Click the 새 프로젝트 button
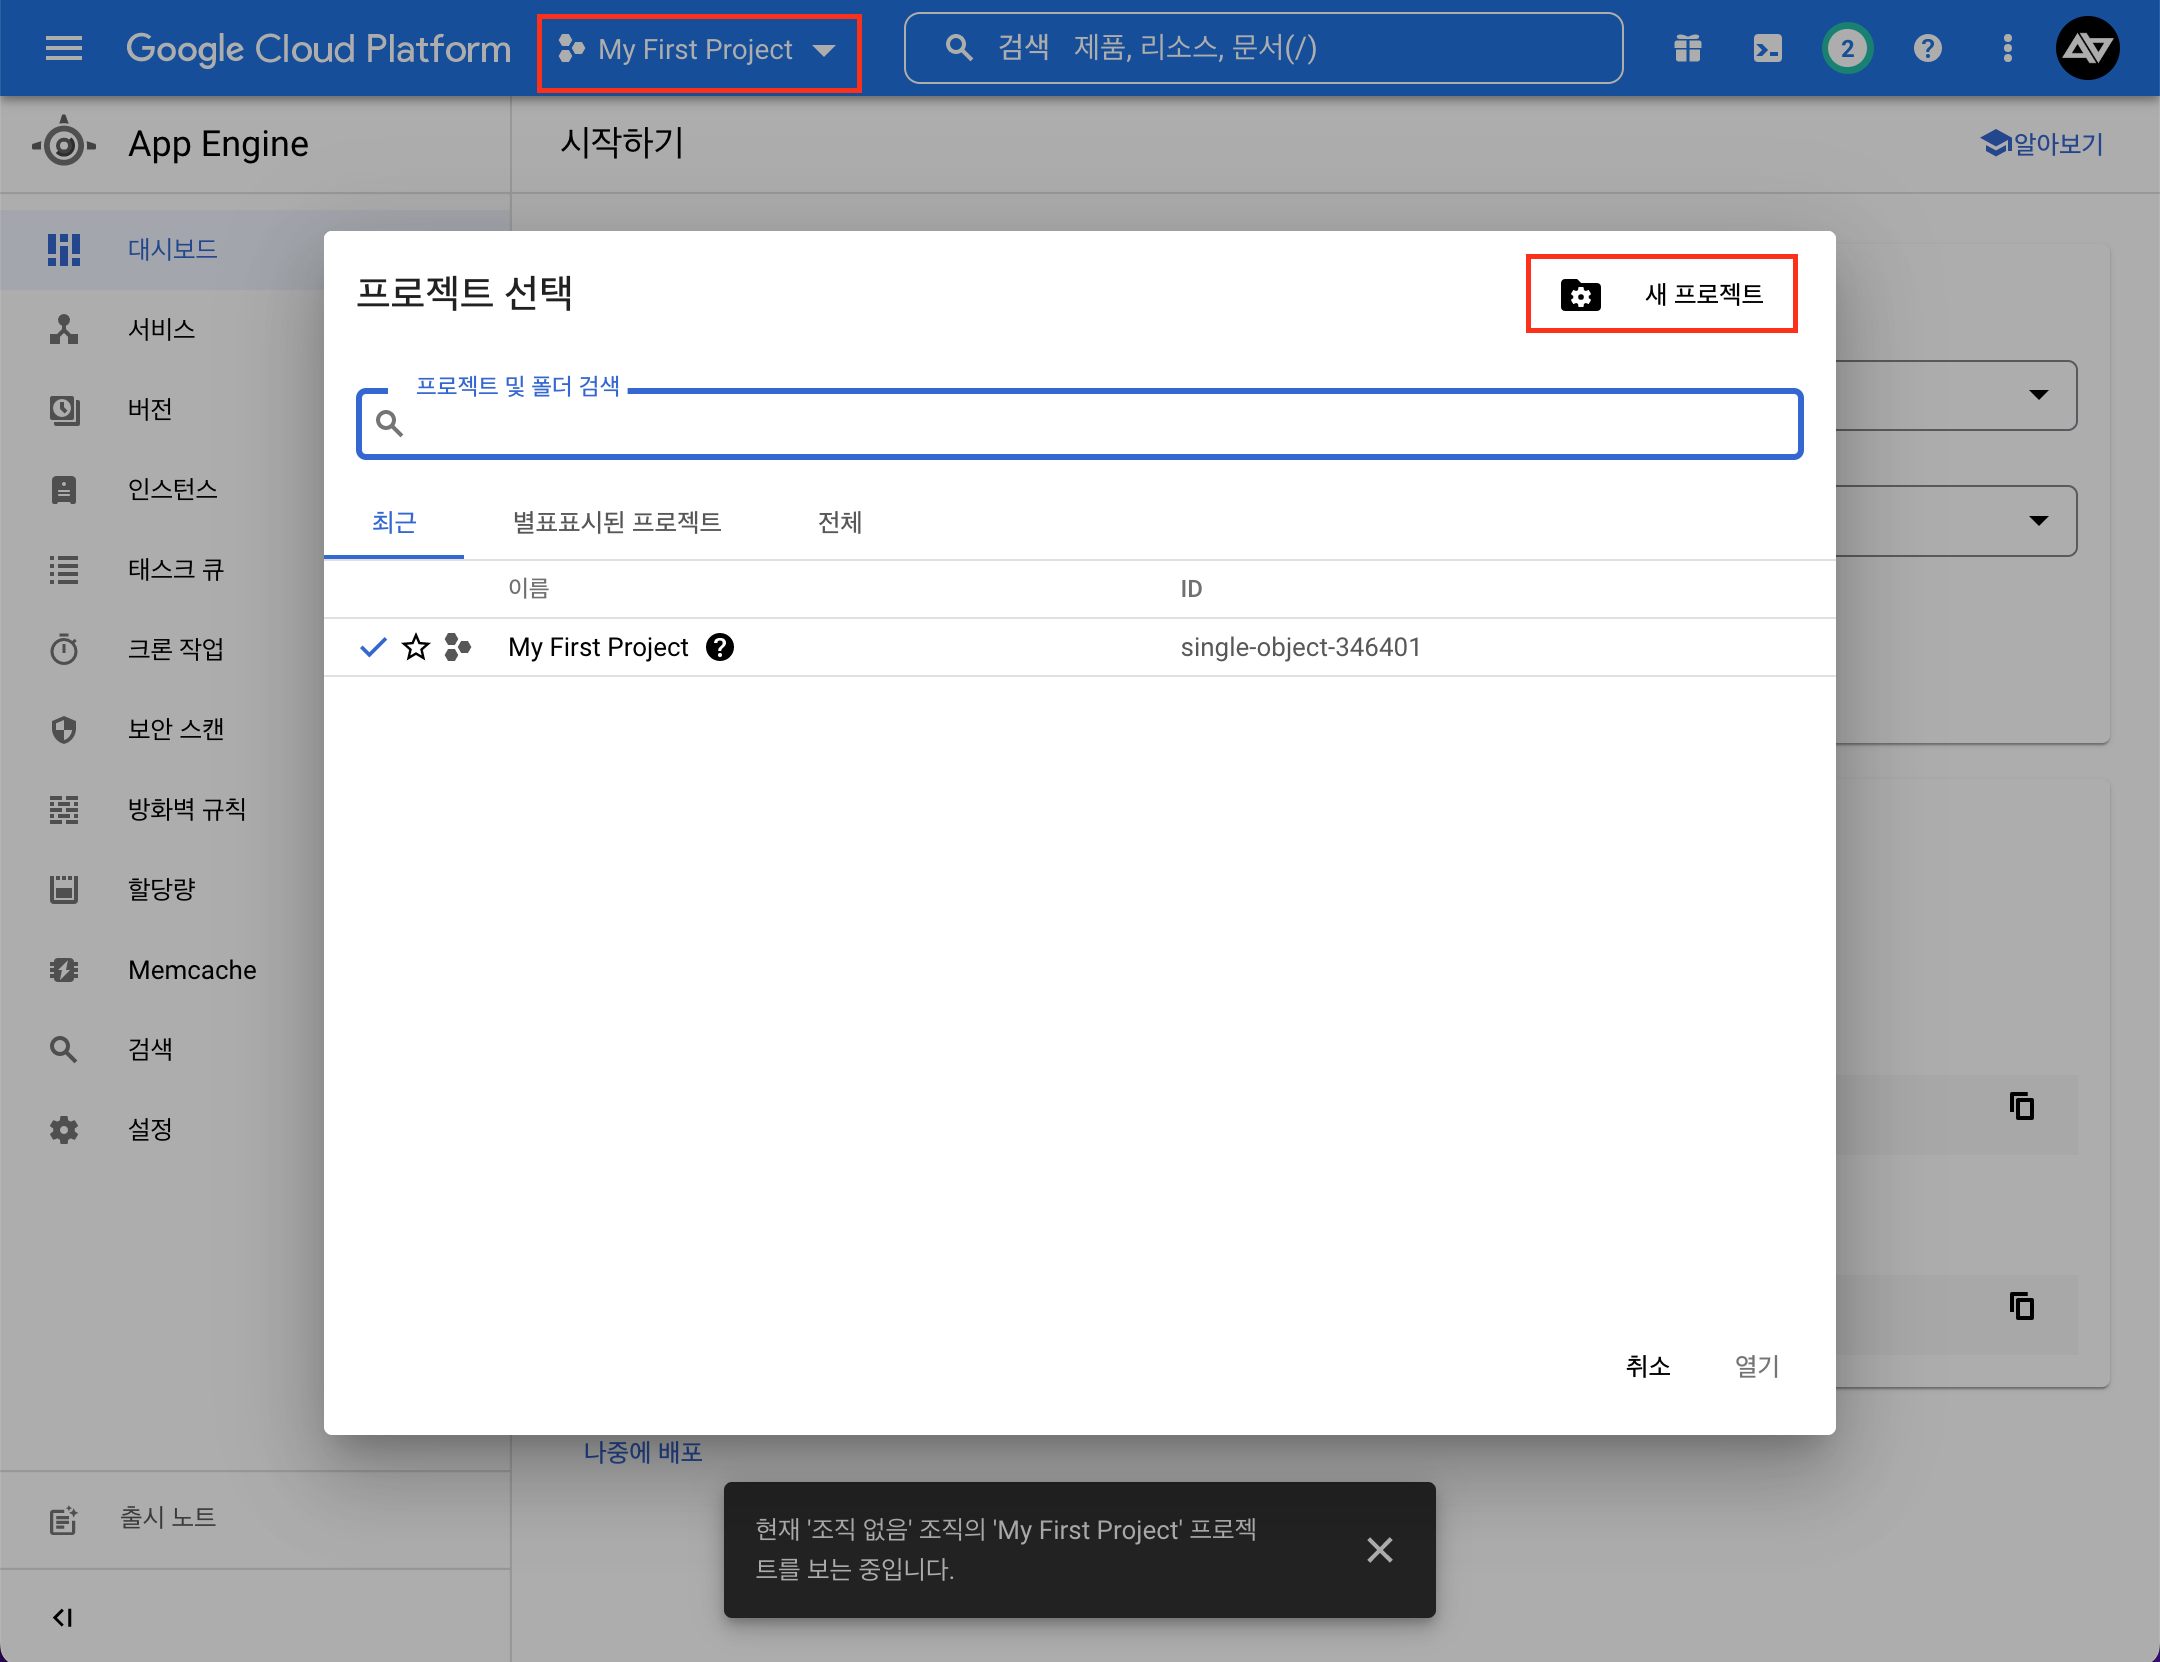The height and width of the screenshot is (1662, 2160). tap(1662, 294)
